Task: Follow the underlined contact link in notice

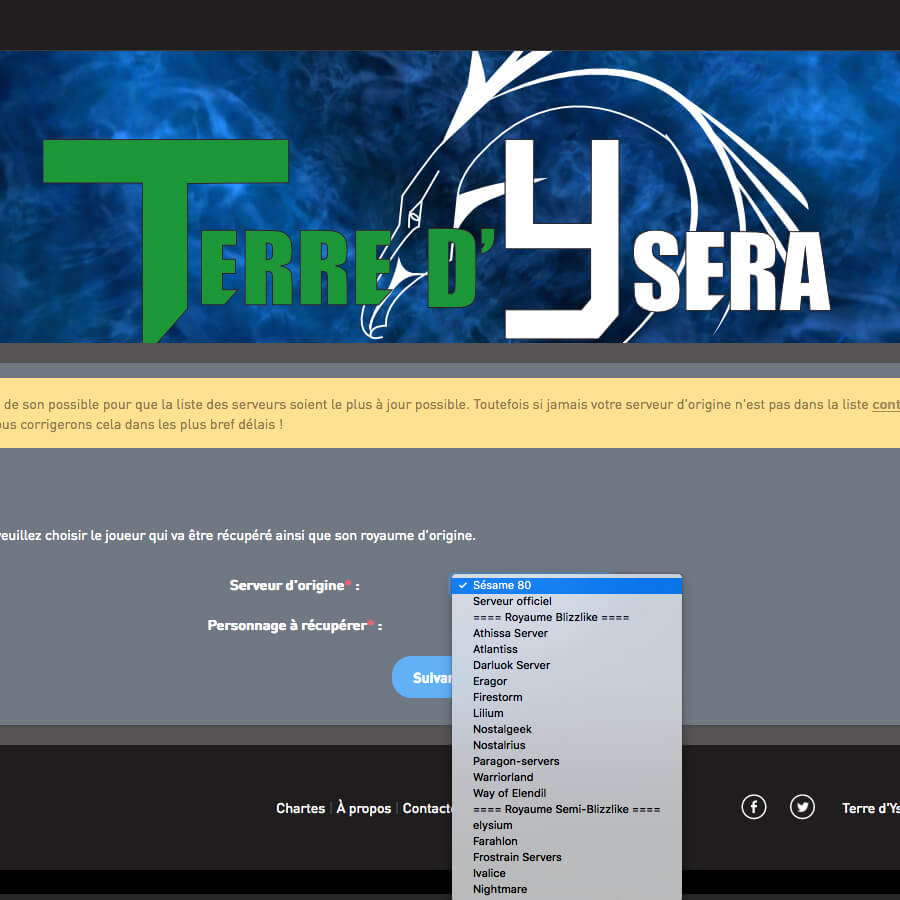Action: pos(886,405)
